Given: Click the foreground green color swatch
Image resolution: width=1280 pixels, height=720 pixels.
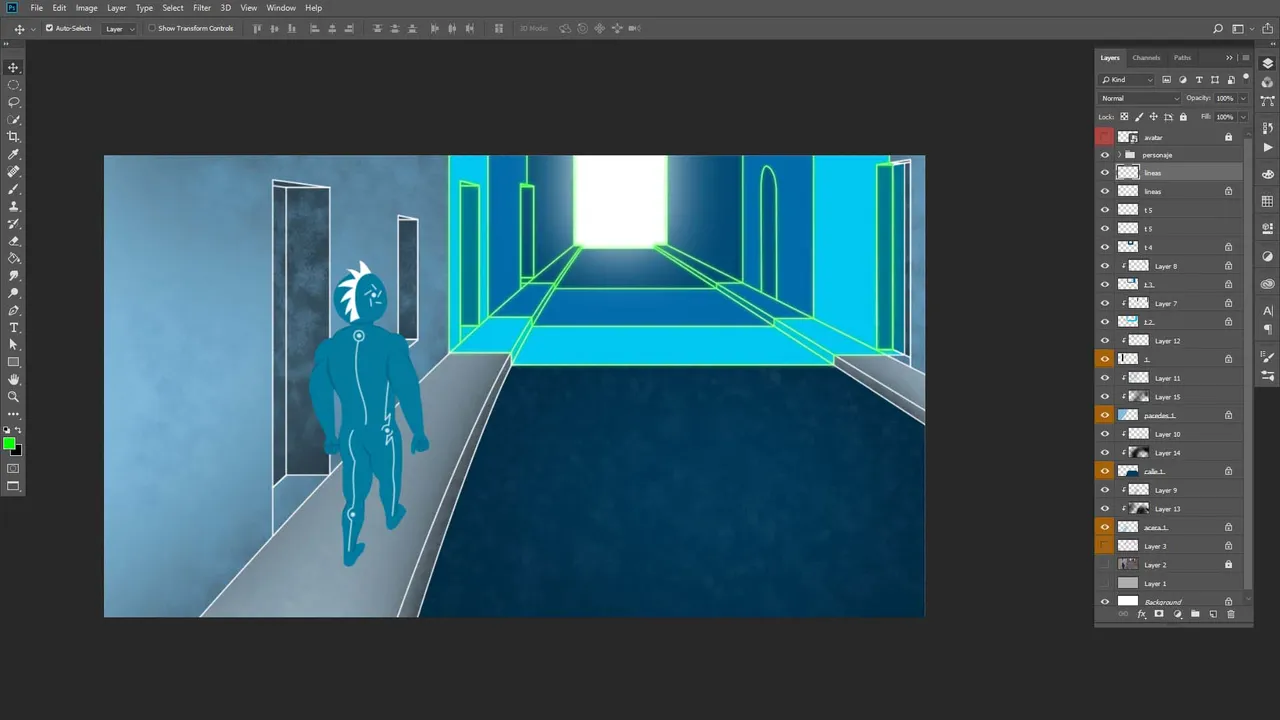Looking at the screenshot, I should click(x=9, y=443).
